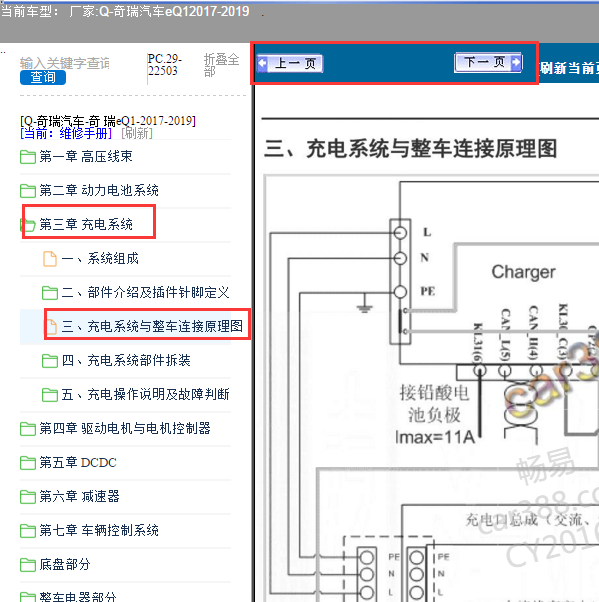Expand 二、部件介绍及插件针脚定义 folder

[145, 292]
